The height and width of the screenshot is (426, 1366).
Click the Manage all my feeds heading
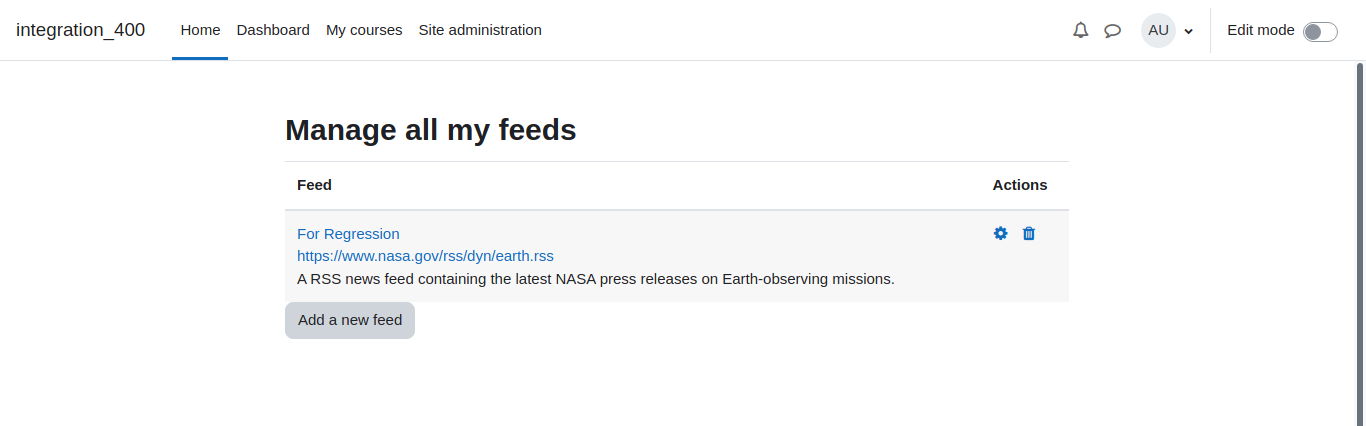(431, 130)
